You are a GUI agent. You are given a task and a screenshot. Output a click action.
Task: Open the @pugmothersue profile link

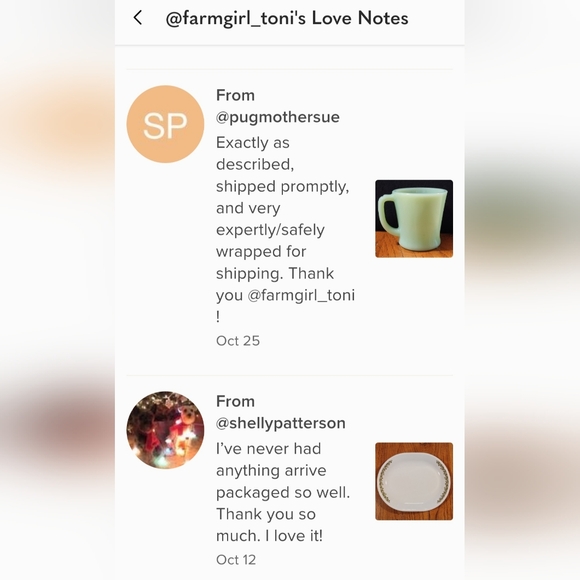pos(278,117)
